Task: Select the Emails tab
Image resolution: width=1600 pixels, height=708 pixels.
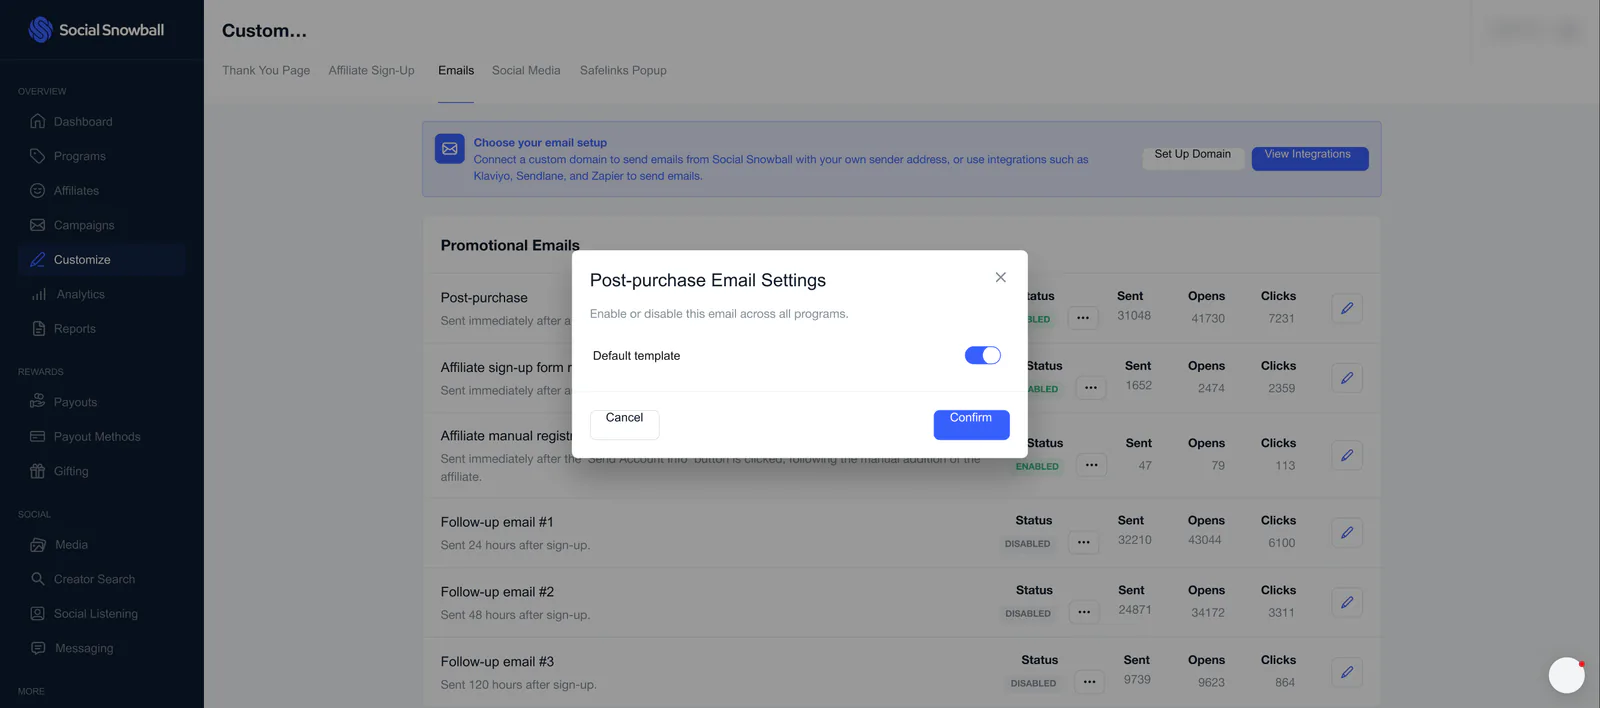Action: click(456, 70)
